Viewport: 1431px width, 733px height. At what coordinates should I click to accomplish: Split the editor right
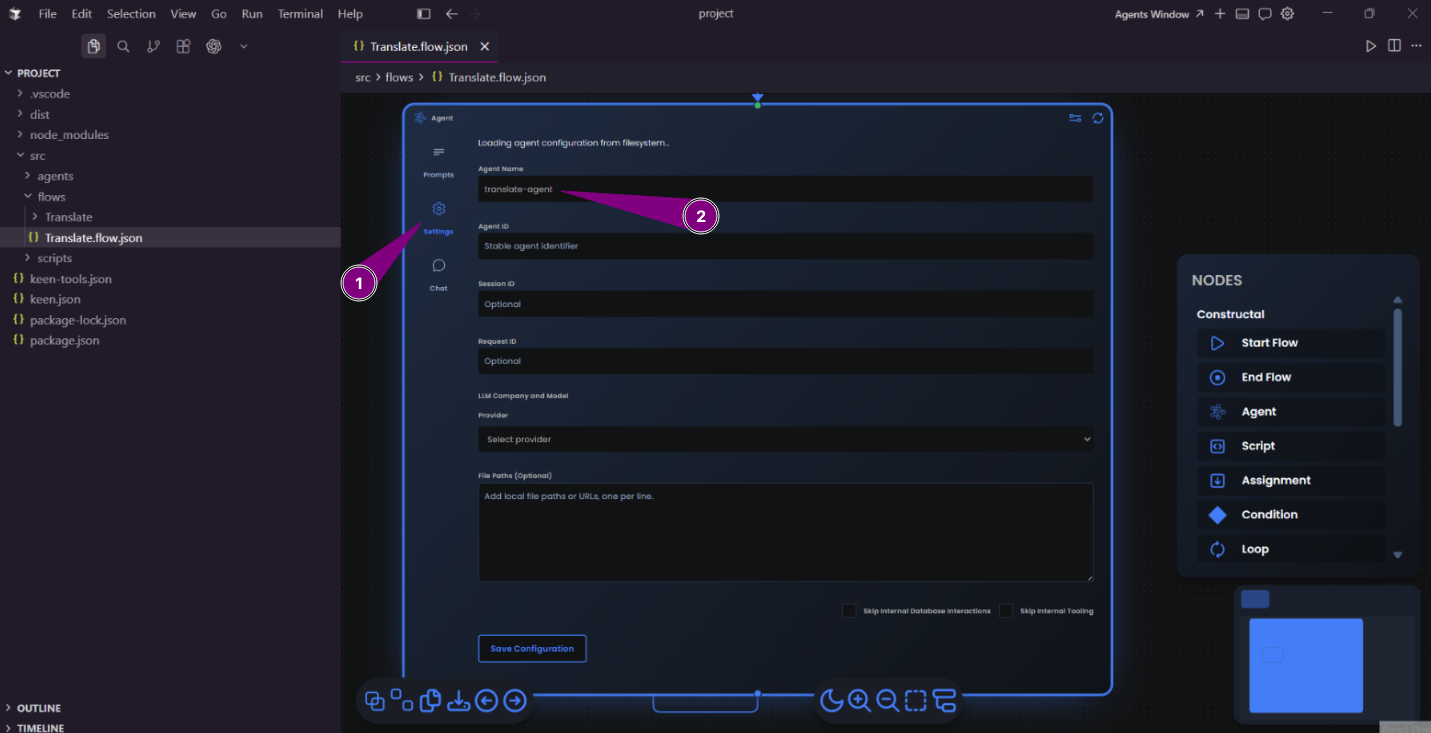(x=1394, y=46)
